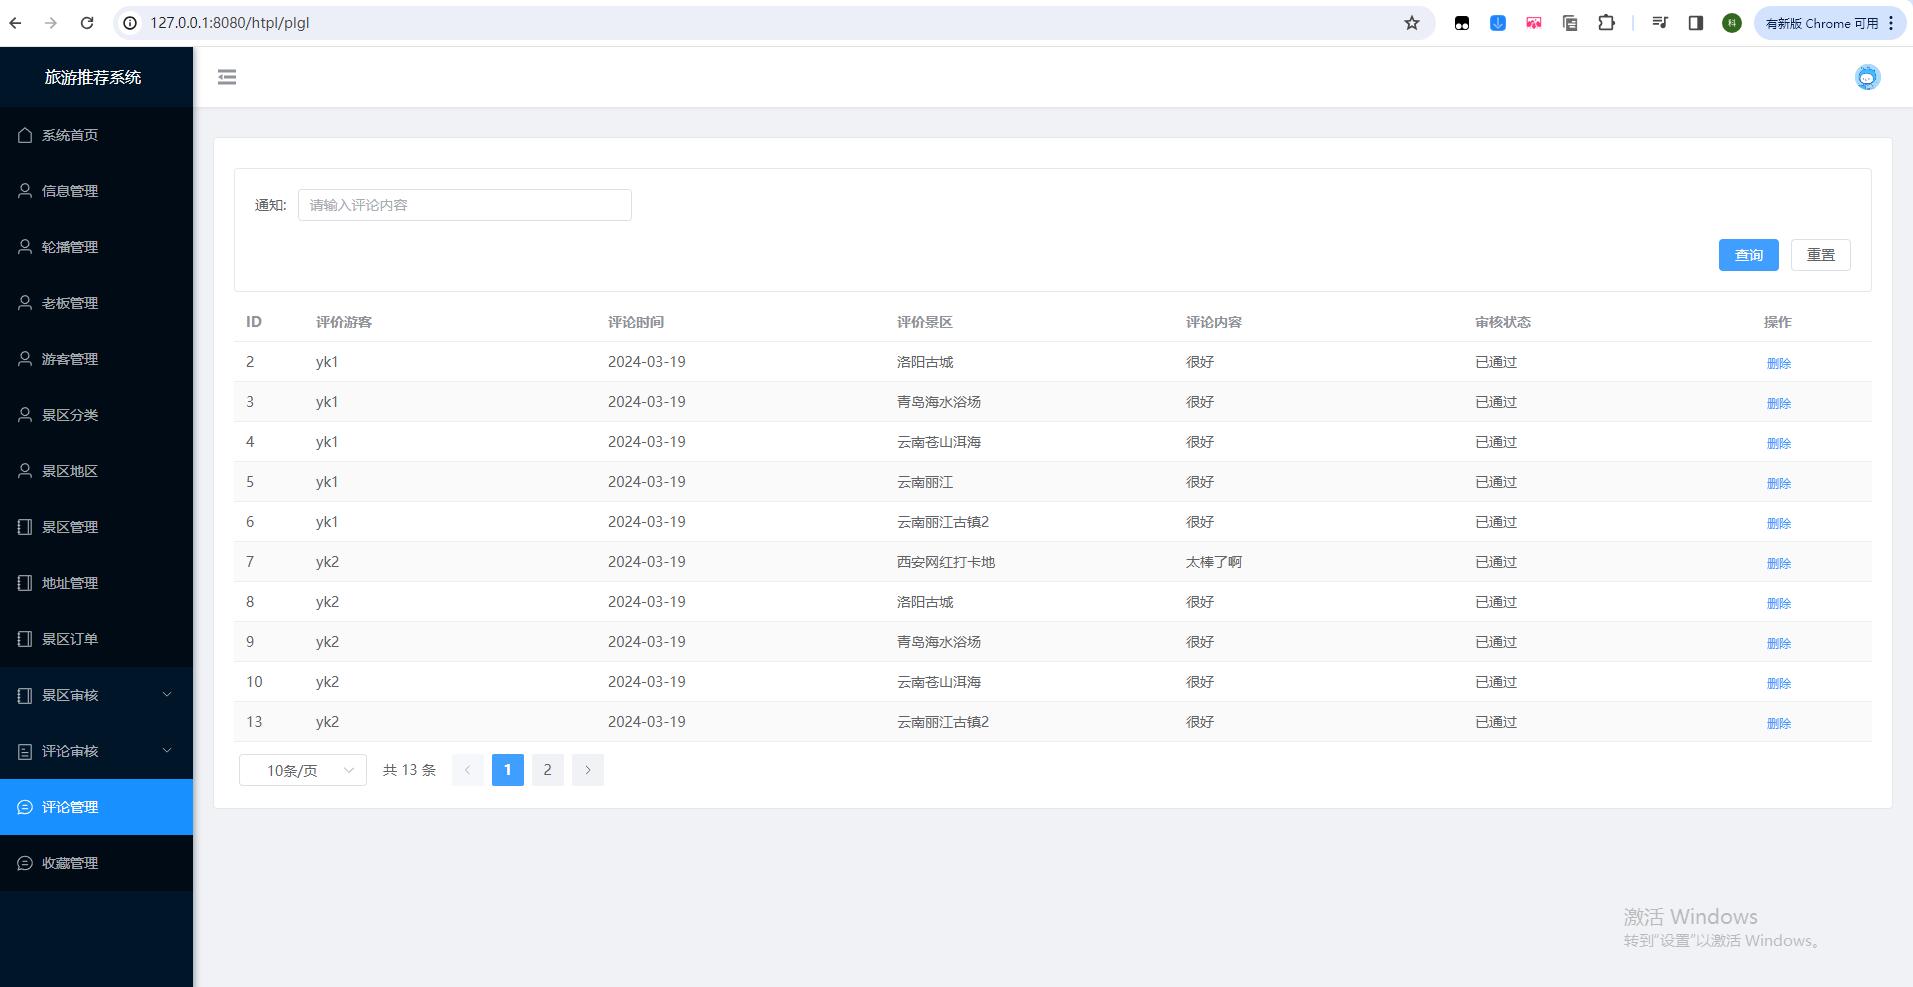Focus the 请输入评论内容 input field
This screenshot has height=987, width=1913.
coord(465,205)
